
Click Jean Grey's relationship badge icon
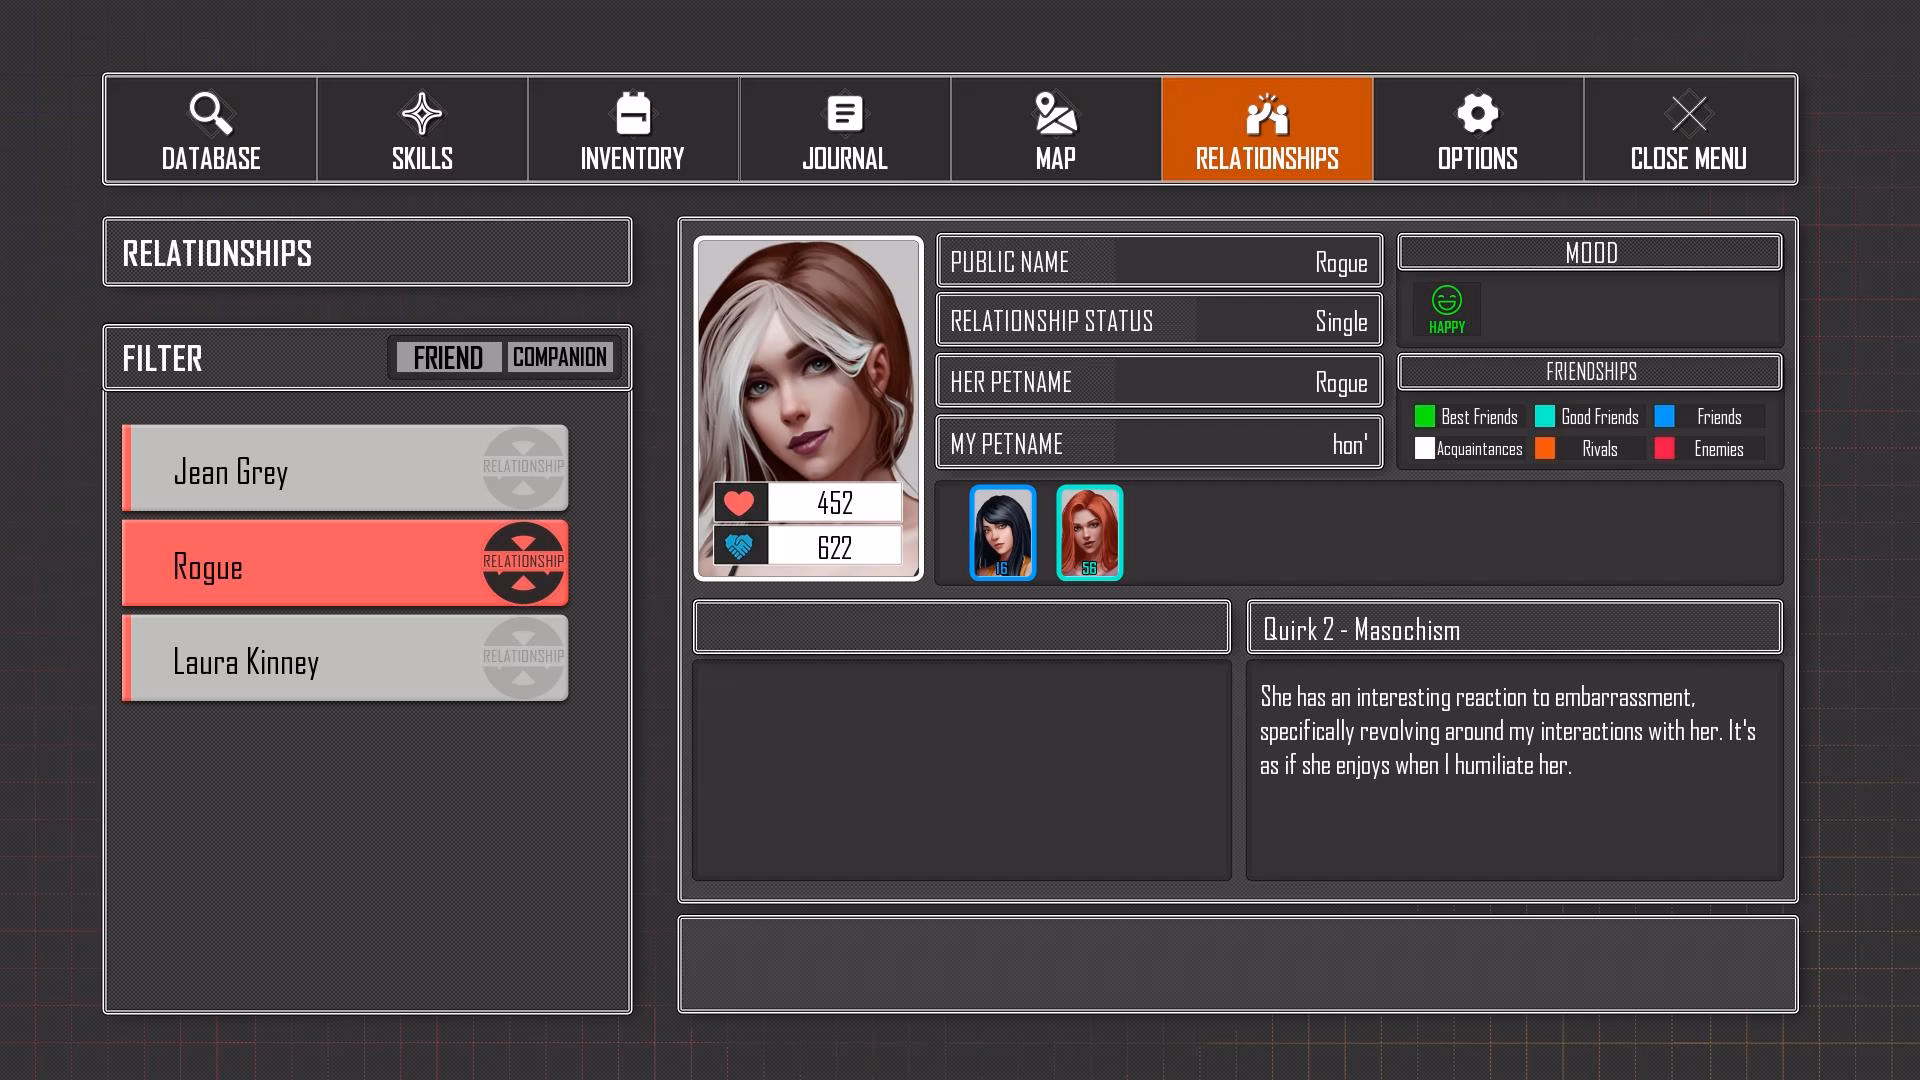pos(523,468)
